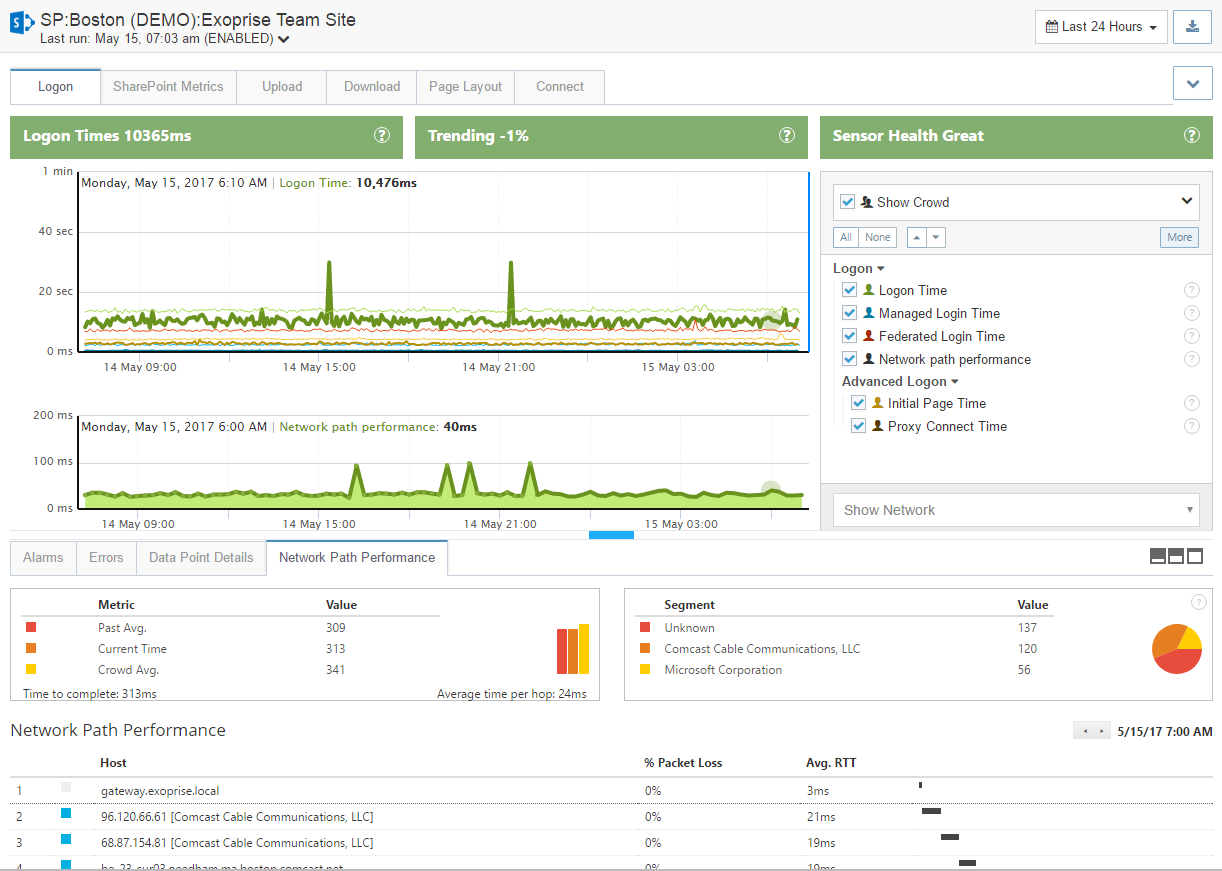Click move-up arrow button in metrics toolbar
This screenshot has height=871, width=1222.
click(x=916, y=237)
